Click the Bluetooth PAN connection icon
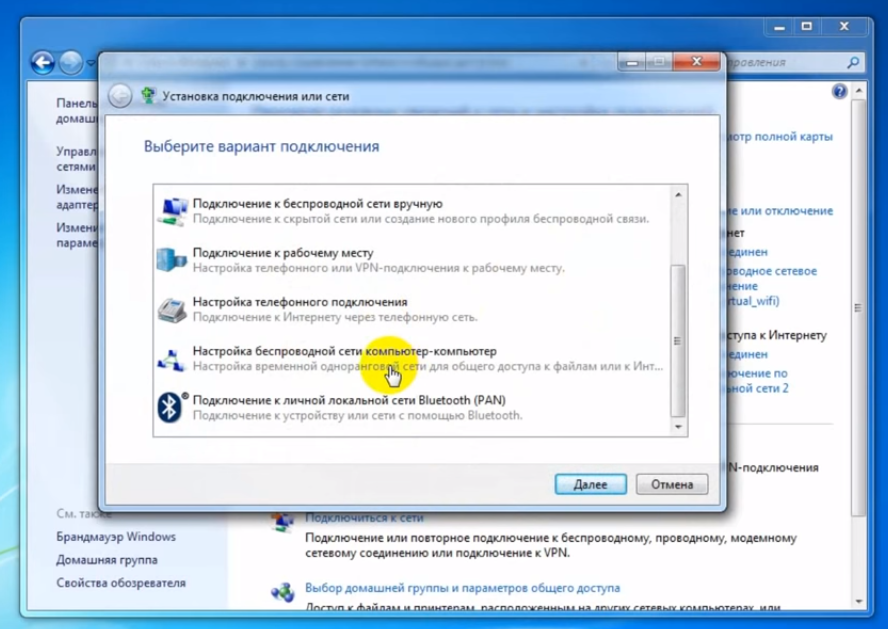This screenshot has width=888, height=629. point(172,407)
